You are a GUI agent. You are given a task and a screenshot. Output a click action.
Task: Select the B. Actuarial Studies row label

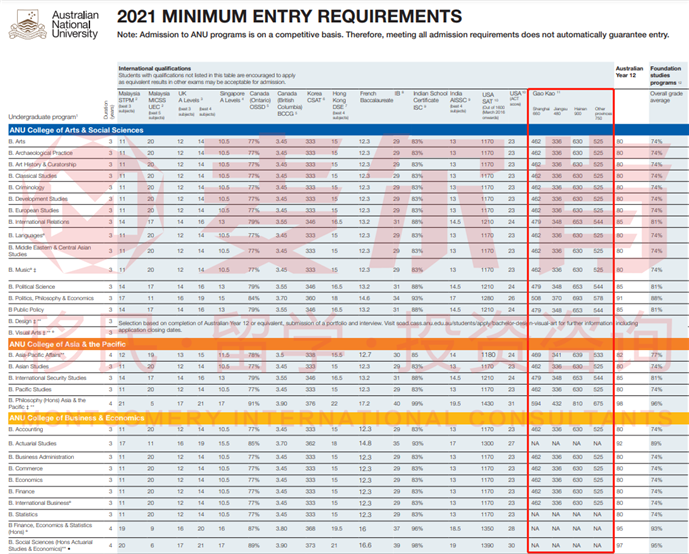(x=33, y=443)
